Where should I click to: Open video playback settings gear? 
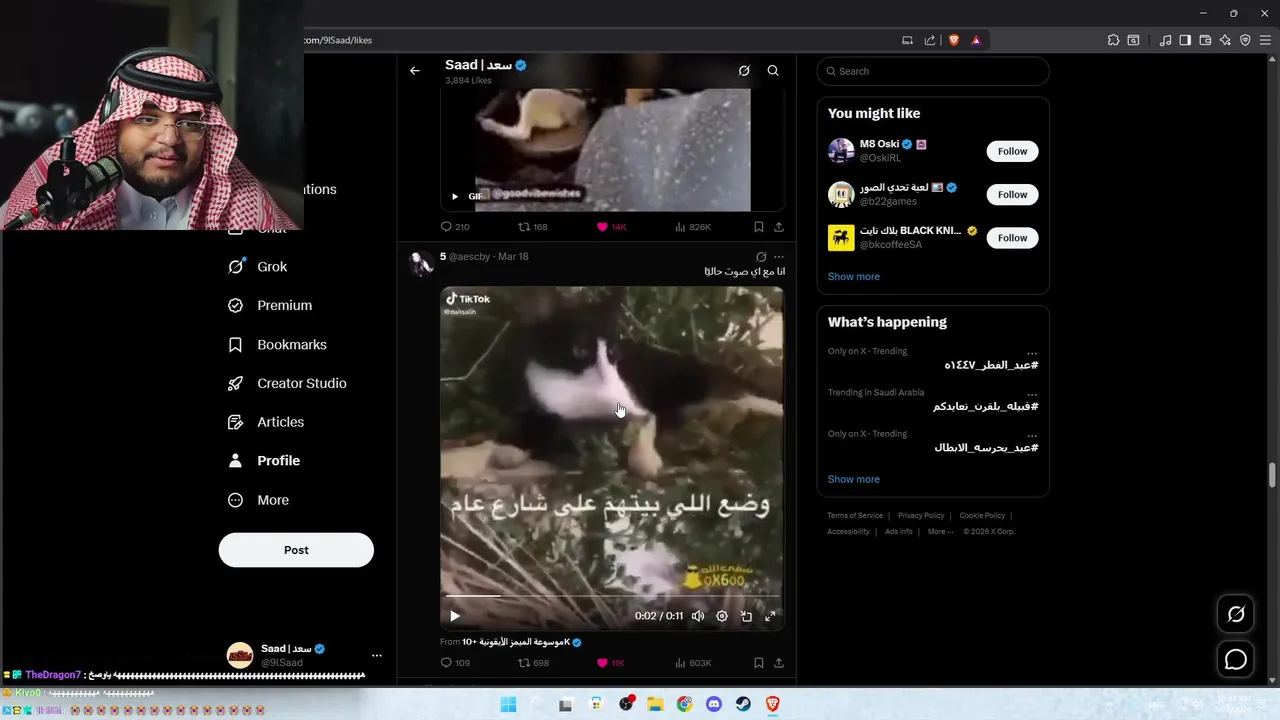[x=722, y=616]
